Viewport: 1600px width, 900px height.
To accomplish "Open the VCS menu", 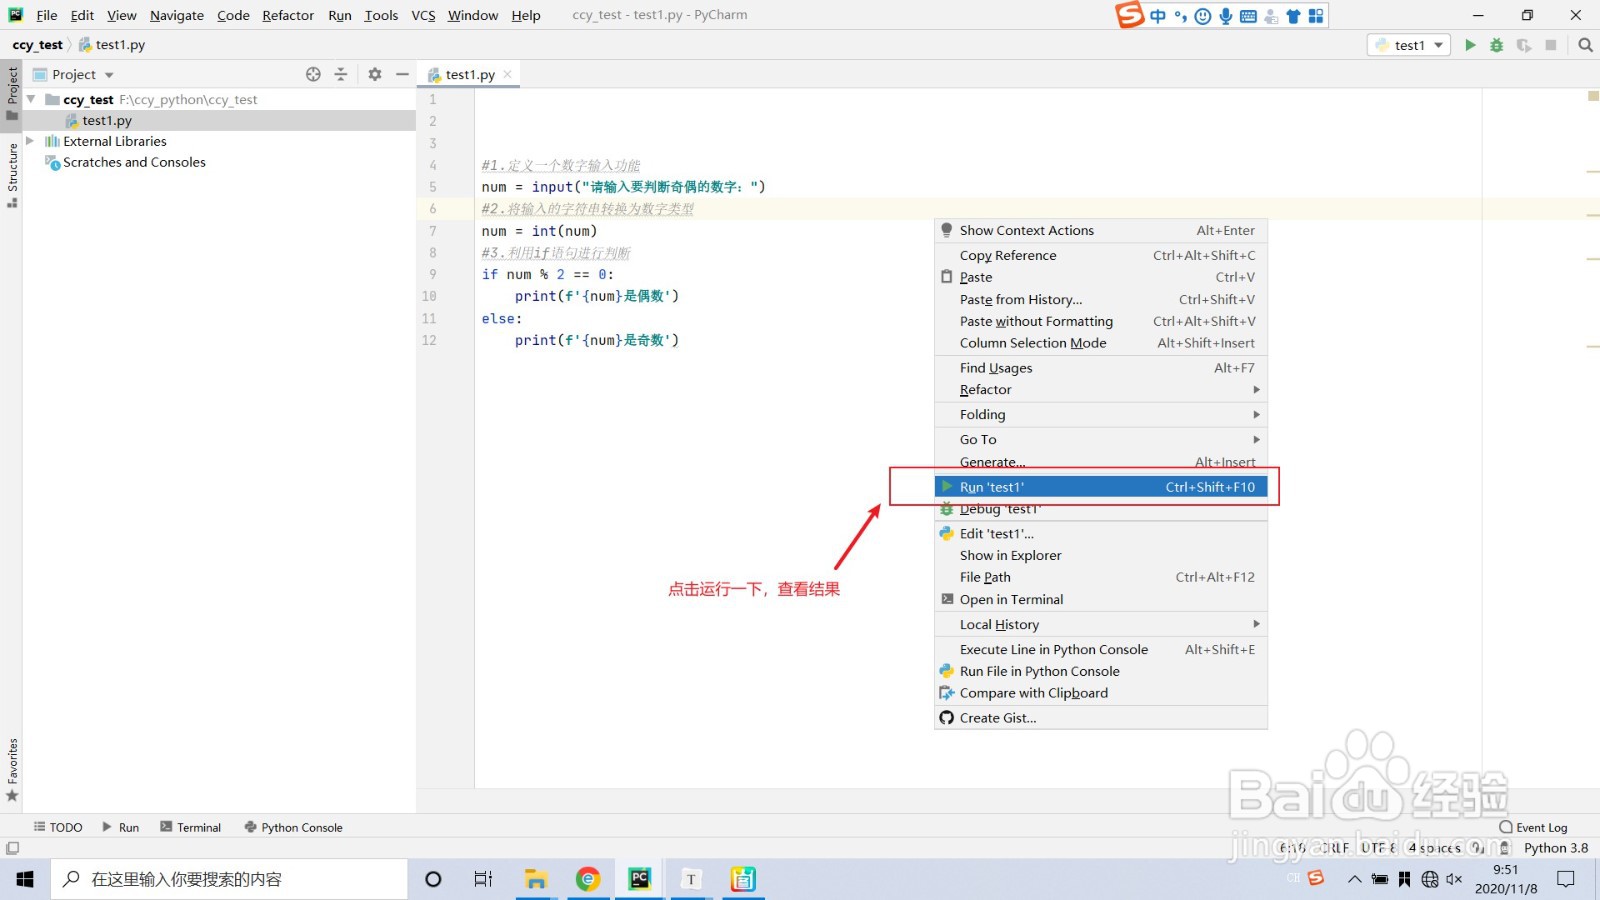I will point(423,15).
